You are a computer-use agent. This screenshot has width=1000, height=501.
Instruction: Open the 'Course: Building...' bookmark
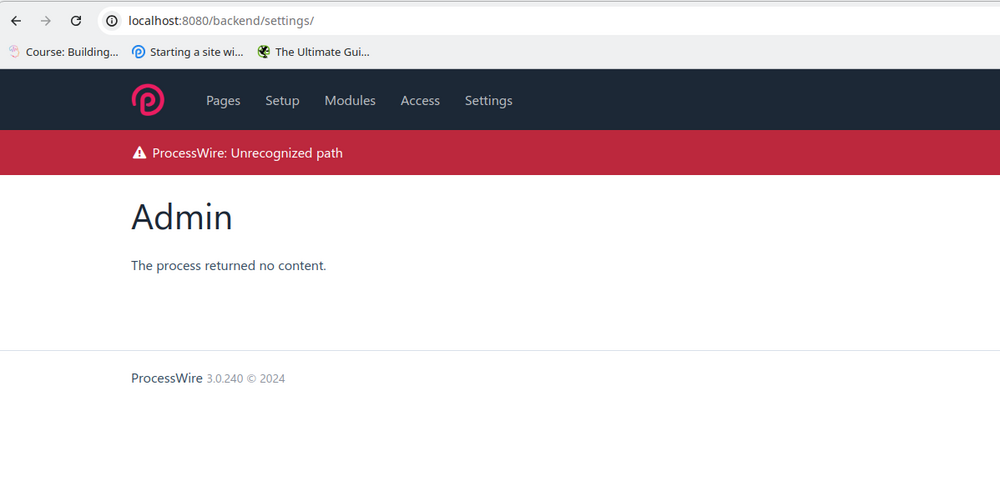[64, 52]
